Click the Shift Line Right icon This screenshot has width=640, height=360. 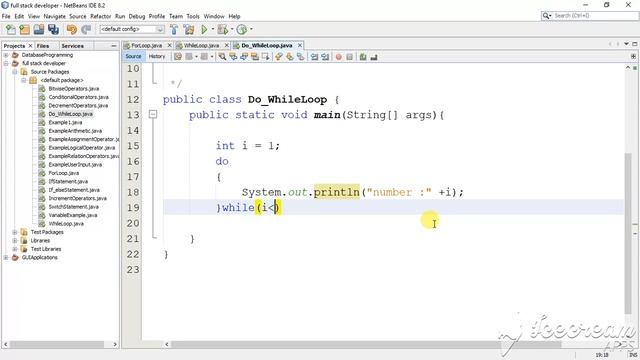[325, 57]
